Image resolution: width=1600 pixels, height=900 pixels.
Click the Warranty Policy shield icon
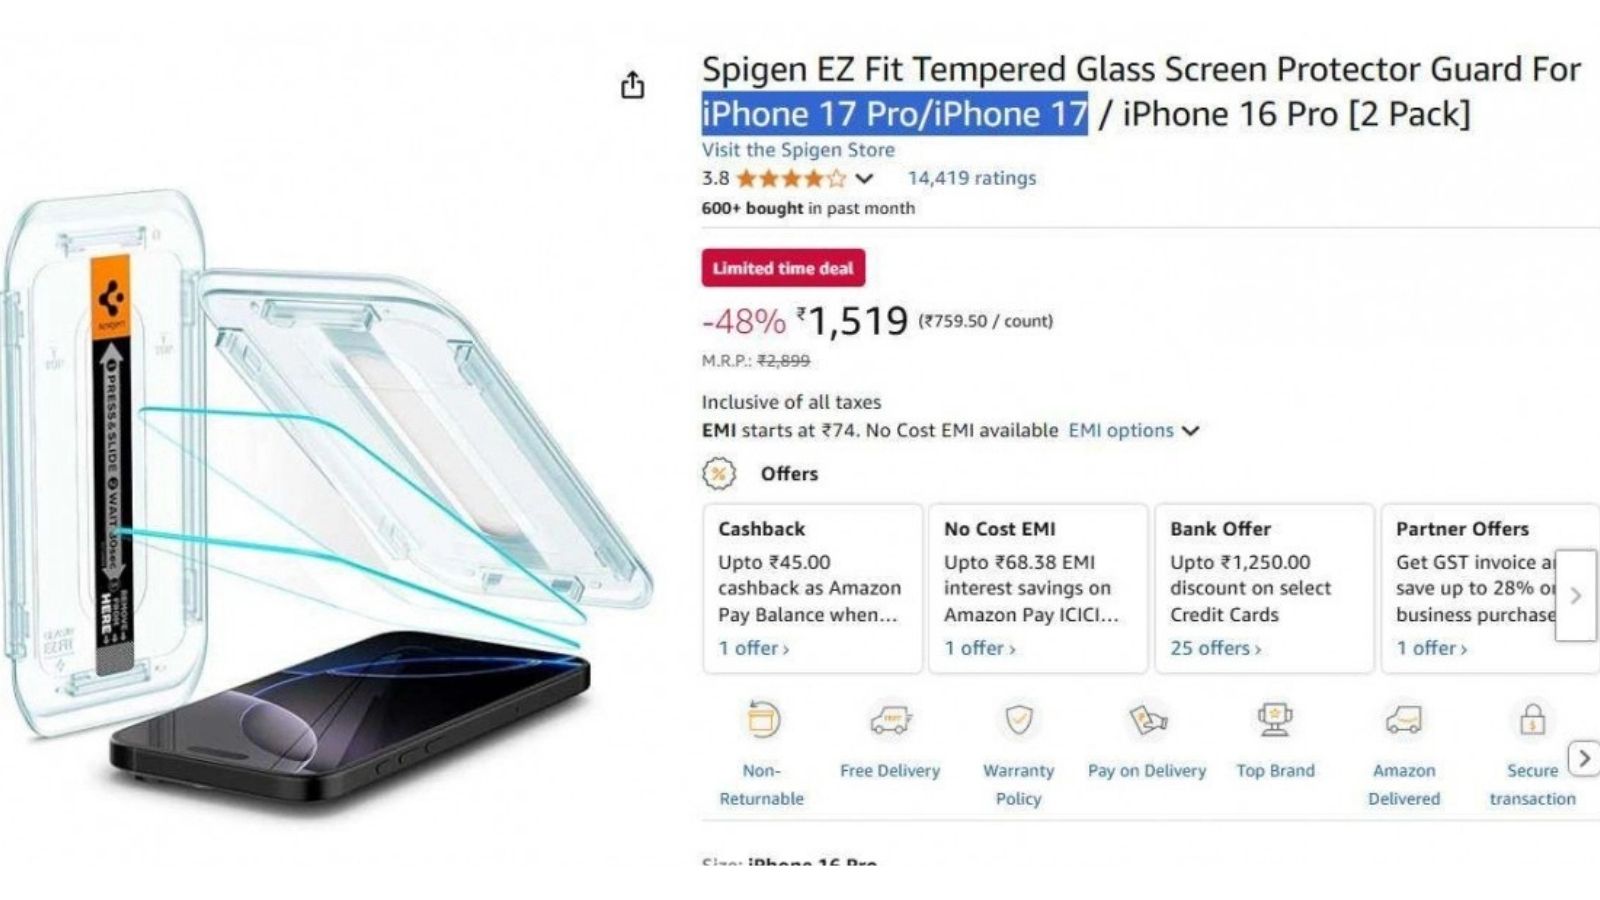1018,720
